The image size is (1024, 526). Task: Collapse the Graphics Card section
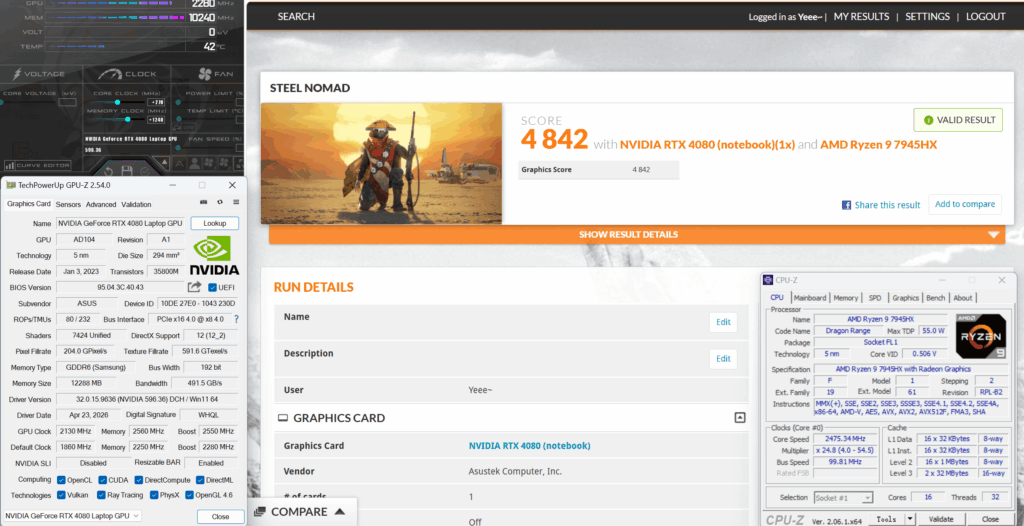coord(740,418)
